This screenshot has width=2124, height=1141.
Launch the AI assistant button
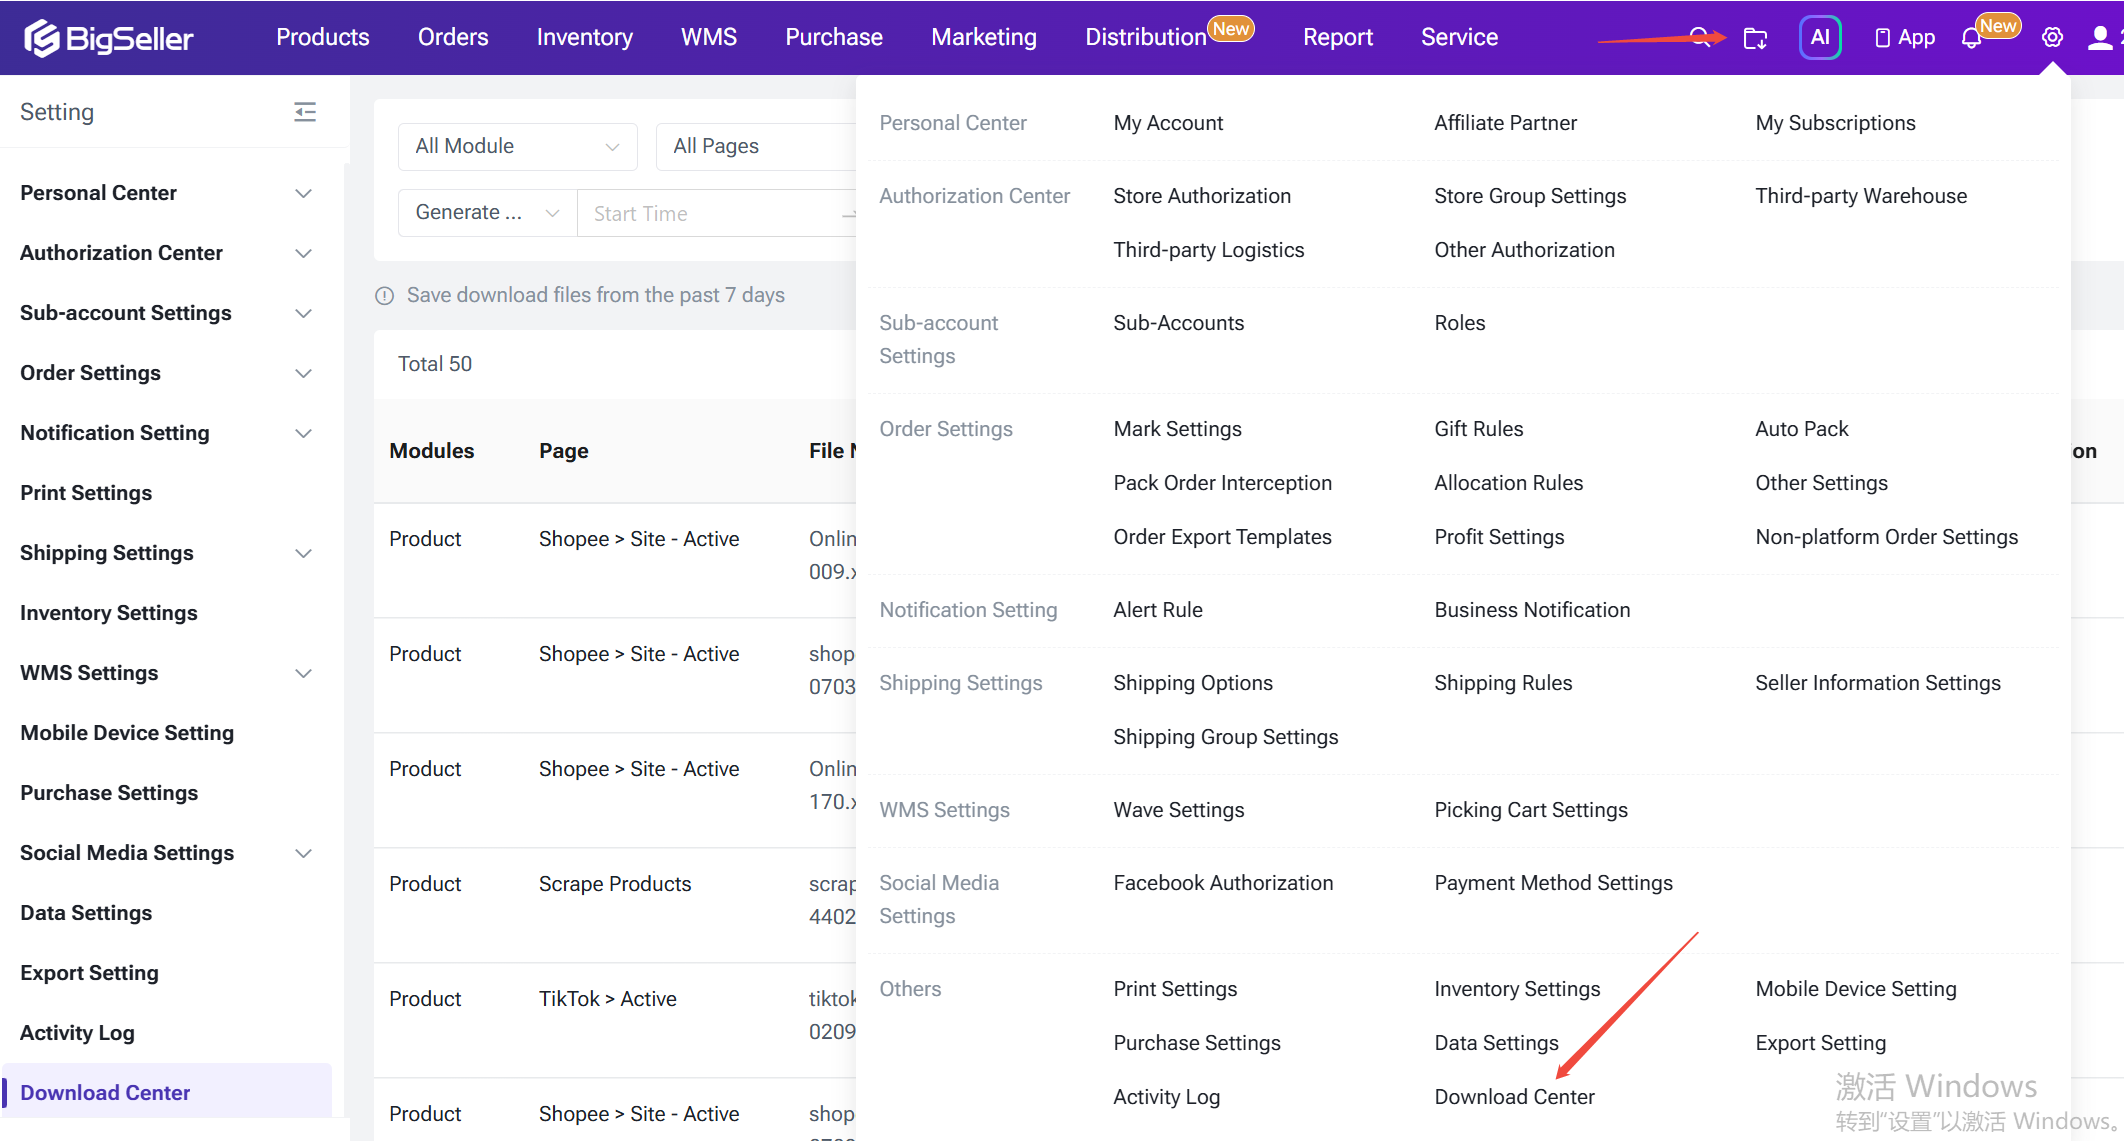(1820, 38)
